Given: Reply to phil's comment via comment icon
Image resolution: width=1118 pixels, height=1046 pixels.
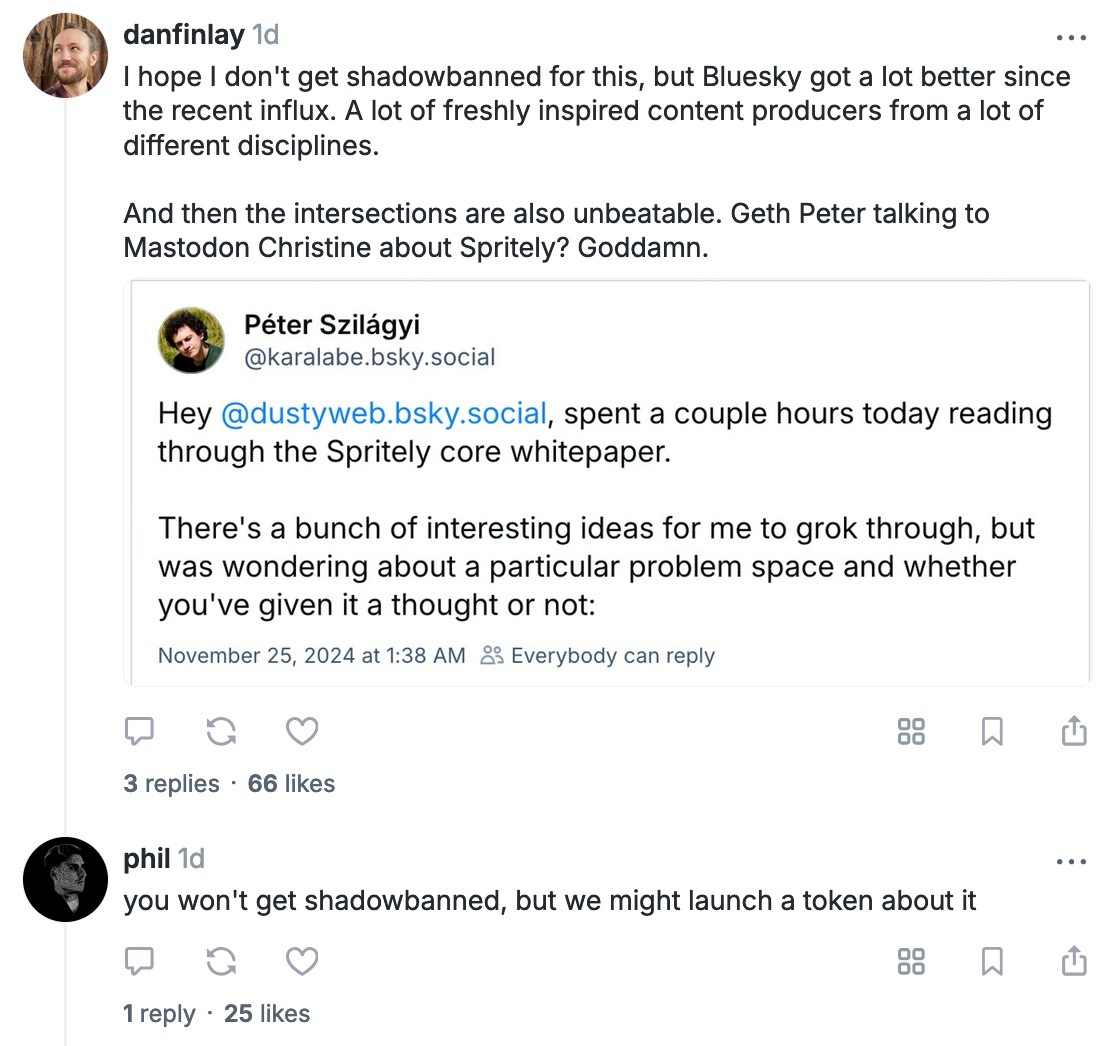Looking at the screenshot, I should 138,962.
